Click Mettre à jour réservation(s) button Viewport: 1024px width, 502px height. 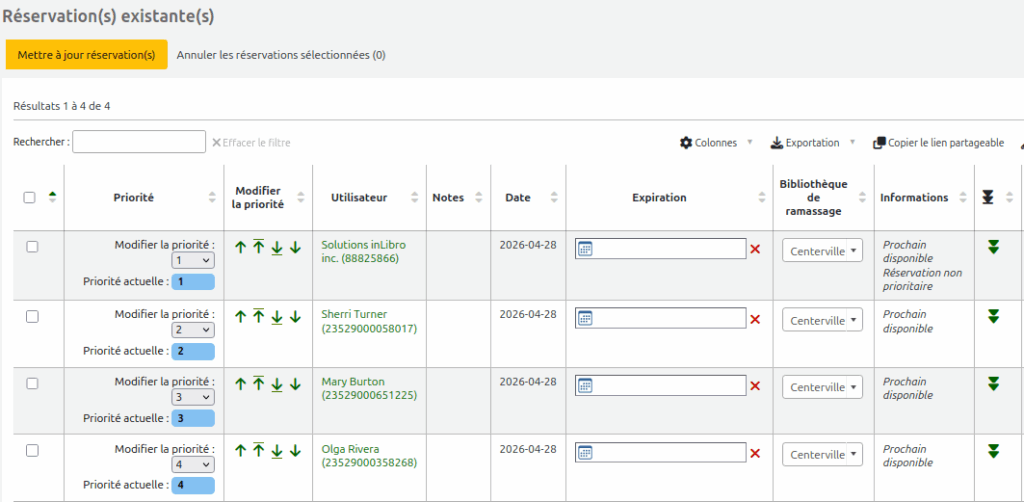86,55
